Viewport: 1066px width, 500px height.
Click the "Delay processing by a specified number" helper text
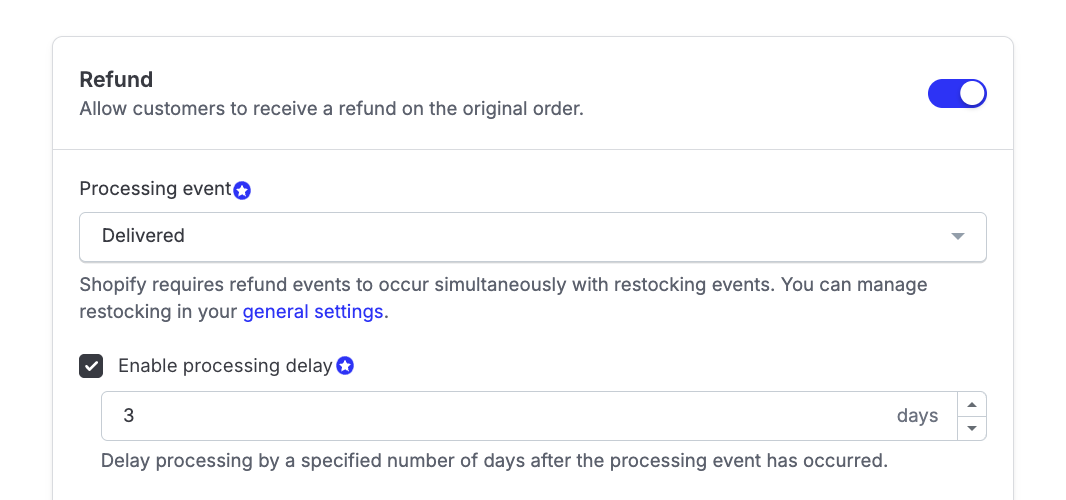(494, 461)
